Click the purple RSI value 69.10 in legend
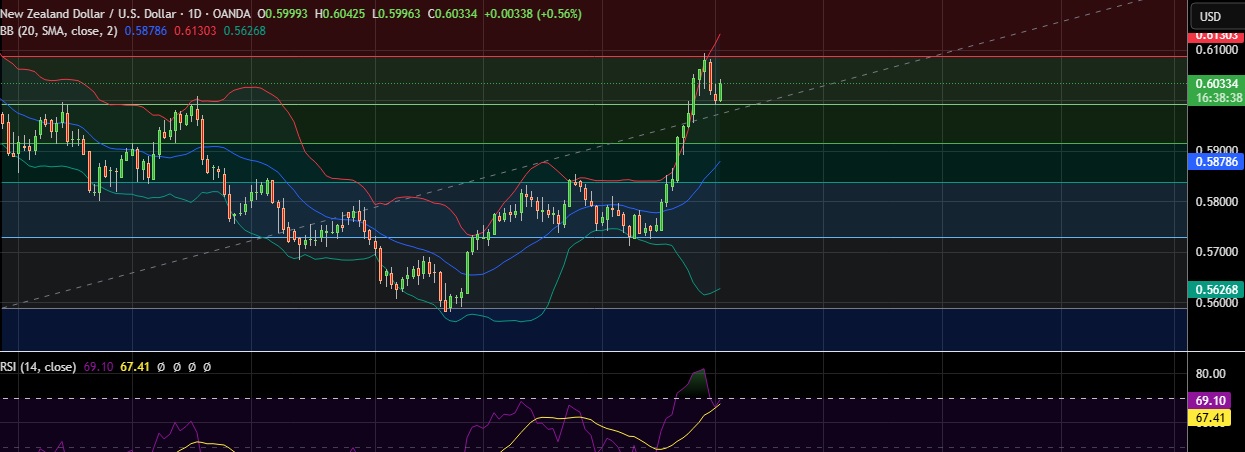This screenshot has height=452, width=1245. 97,367
